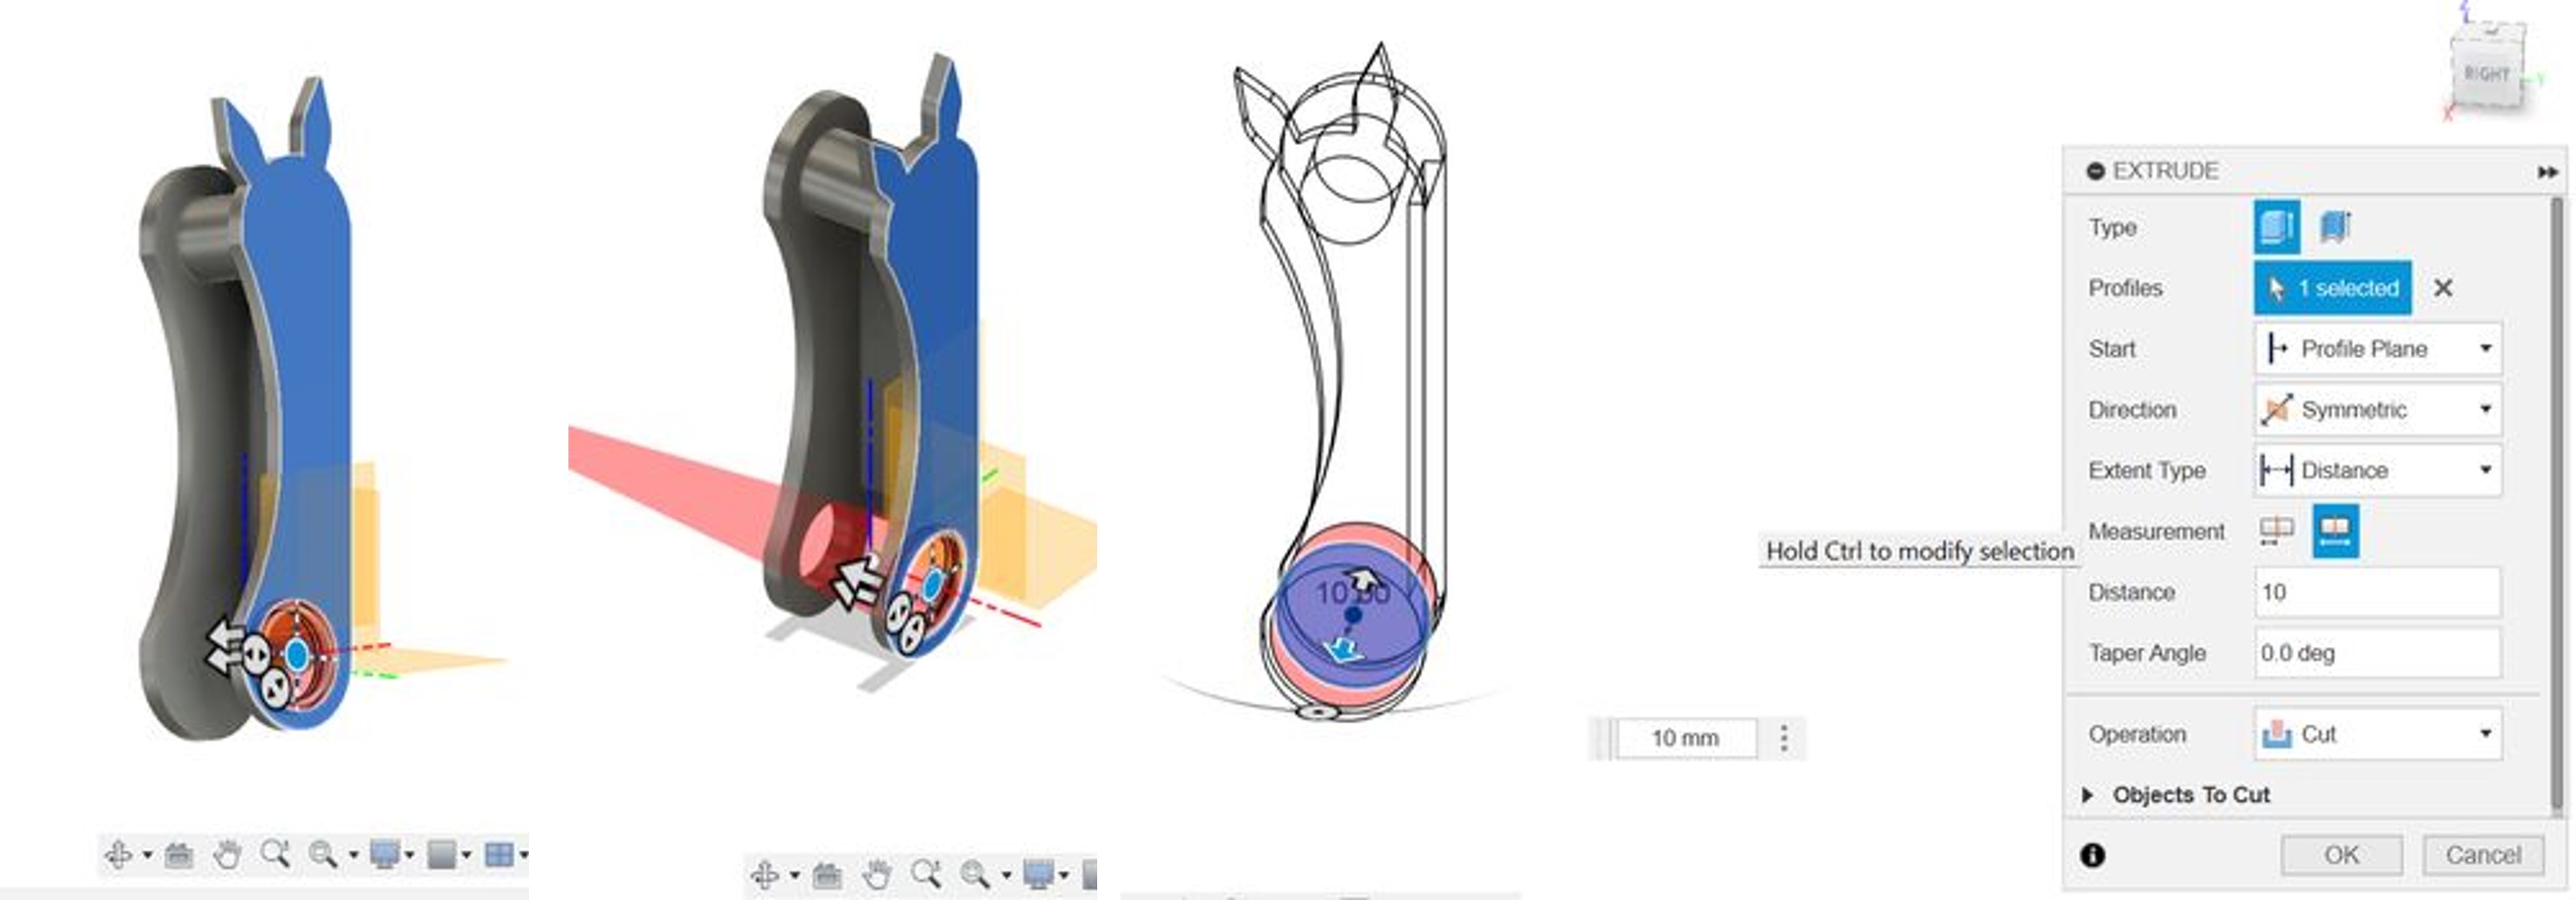Select Whole Length measurement icon
Viewport: 2576px width, 900px height.
point(2335,531)
